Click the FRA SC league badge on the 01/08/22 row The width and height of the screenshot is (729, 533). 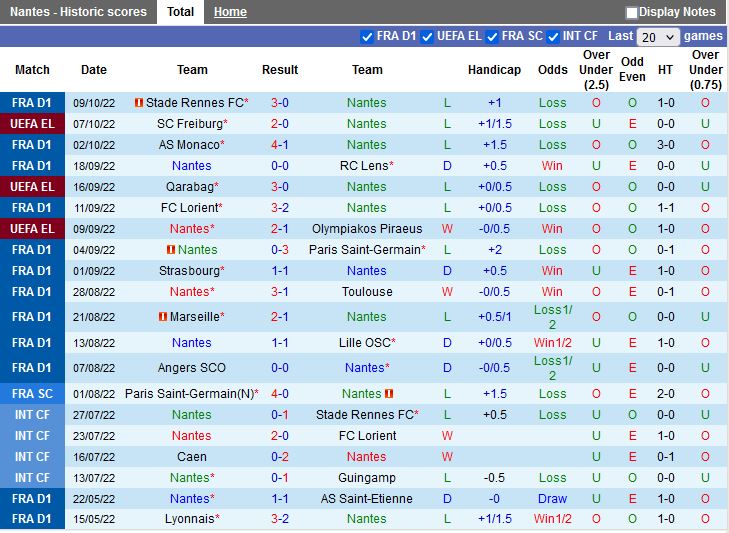pyautogui.click(x=32, y=394)
